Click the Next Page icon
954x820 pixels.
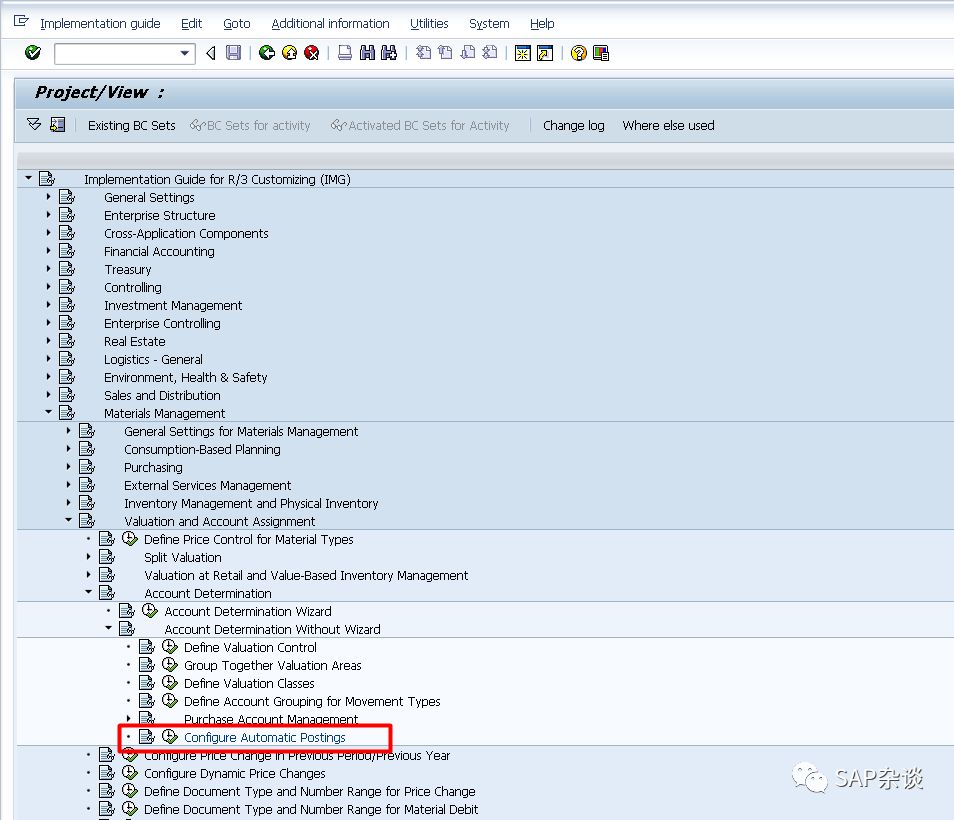(468, 53)
